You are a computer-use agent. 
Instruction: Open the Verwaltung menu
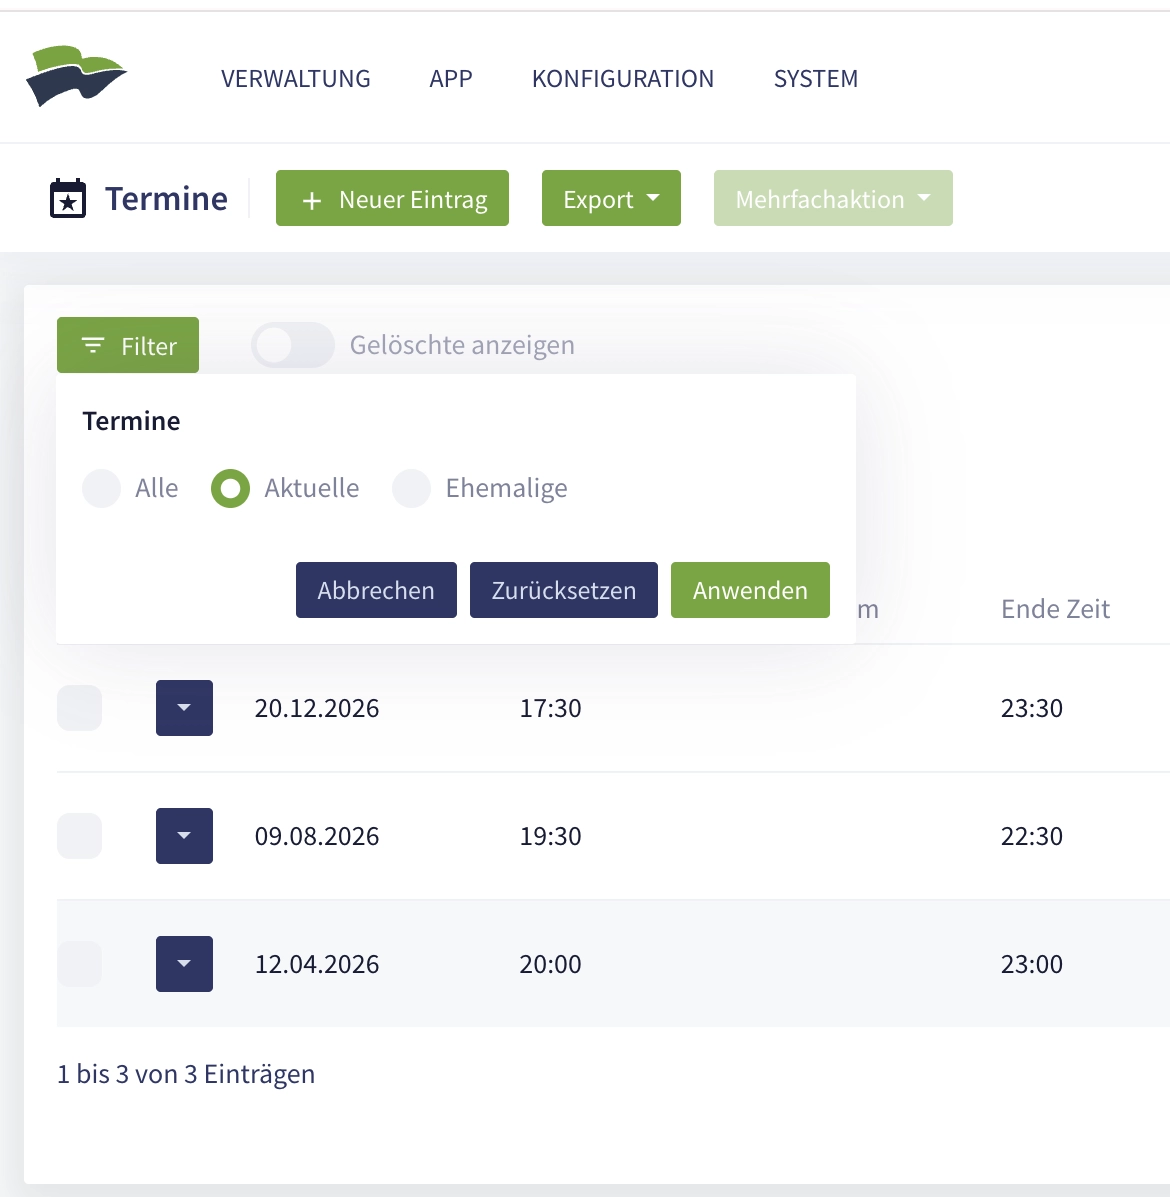coord(295,79)
